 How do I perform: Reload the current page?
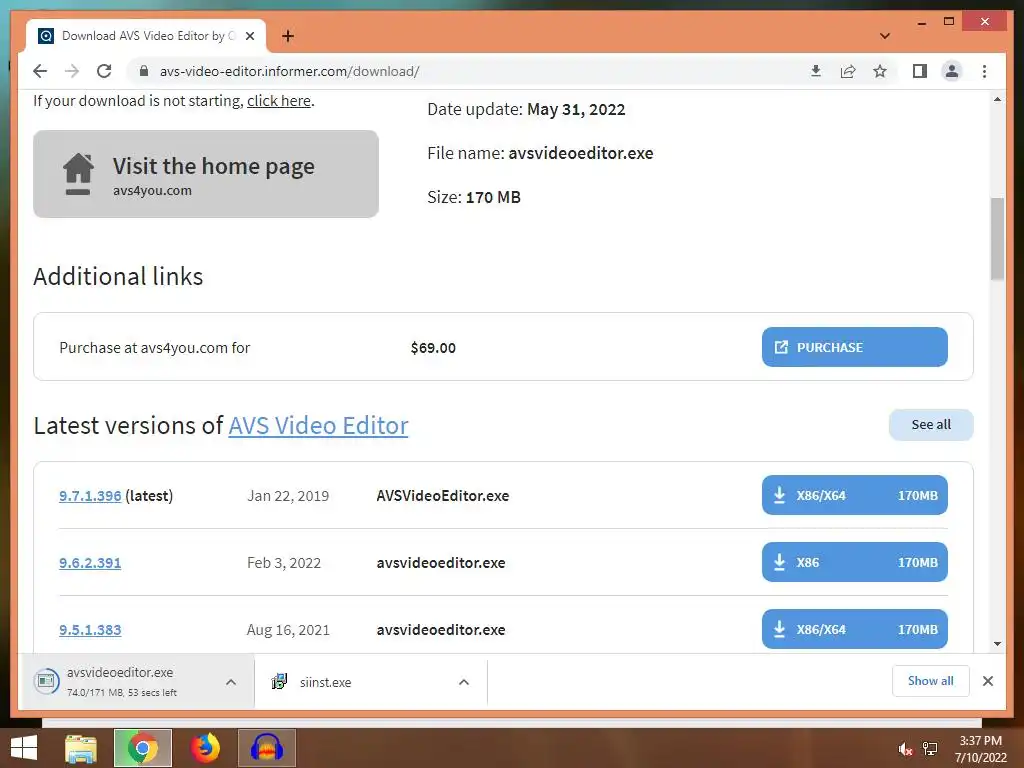coord(104,71)
